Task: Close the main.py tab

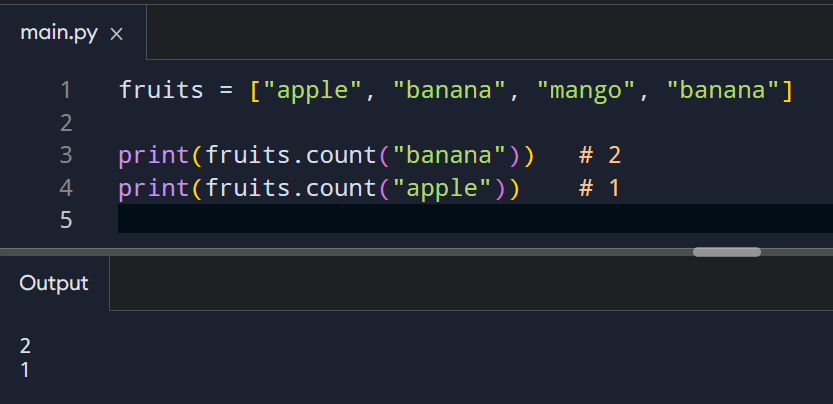Action: coord(116,34)
